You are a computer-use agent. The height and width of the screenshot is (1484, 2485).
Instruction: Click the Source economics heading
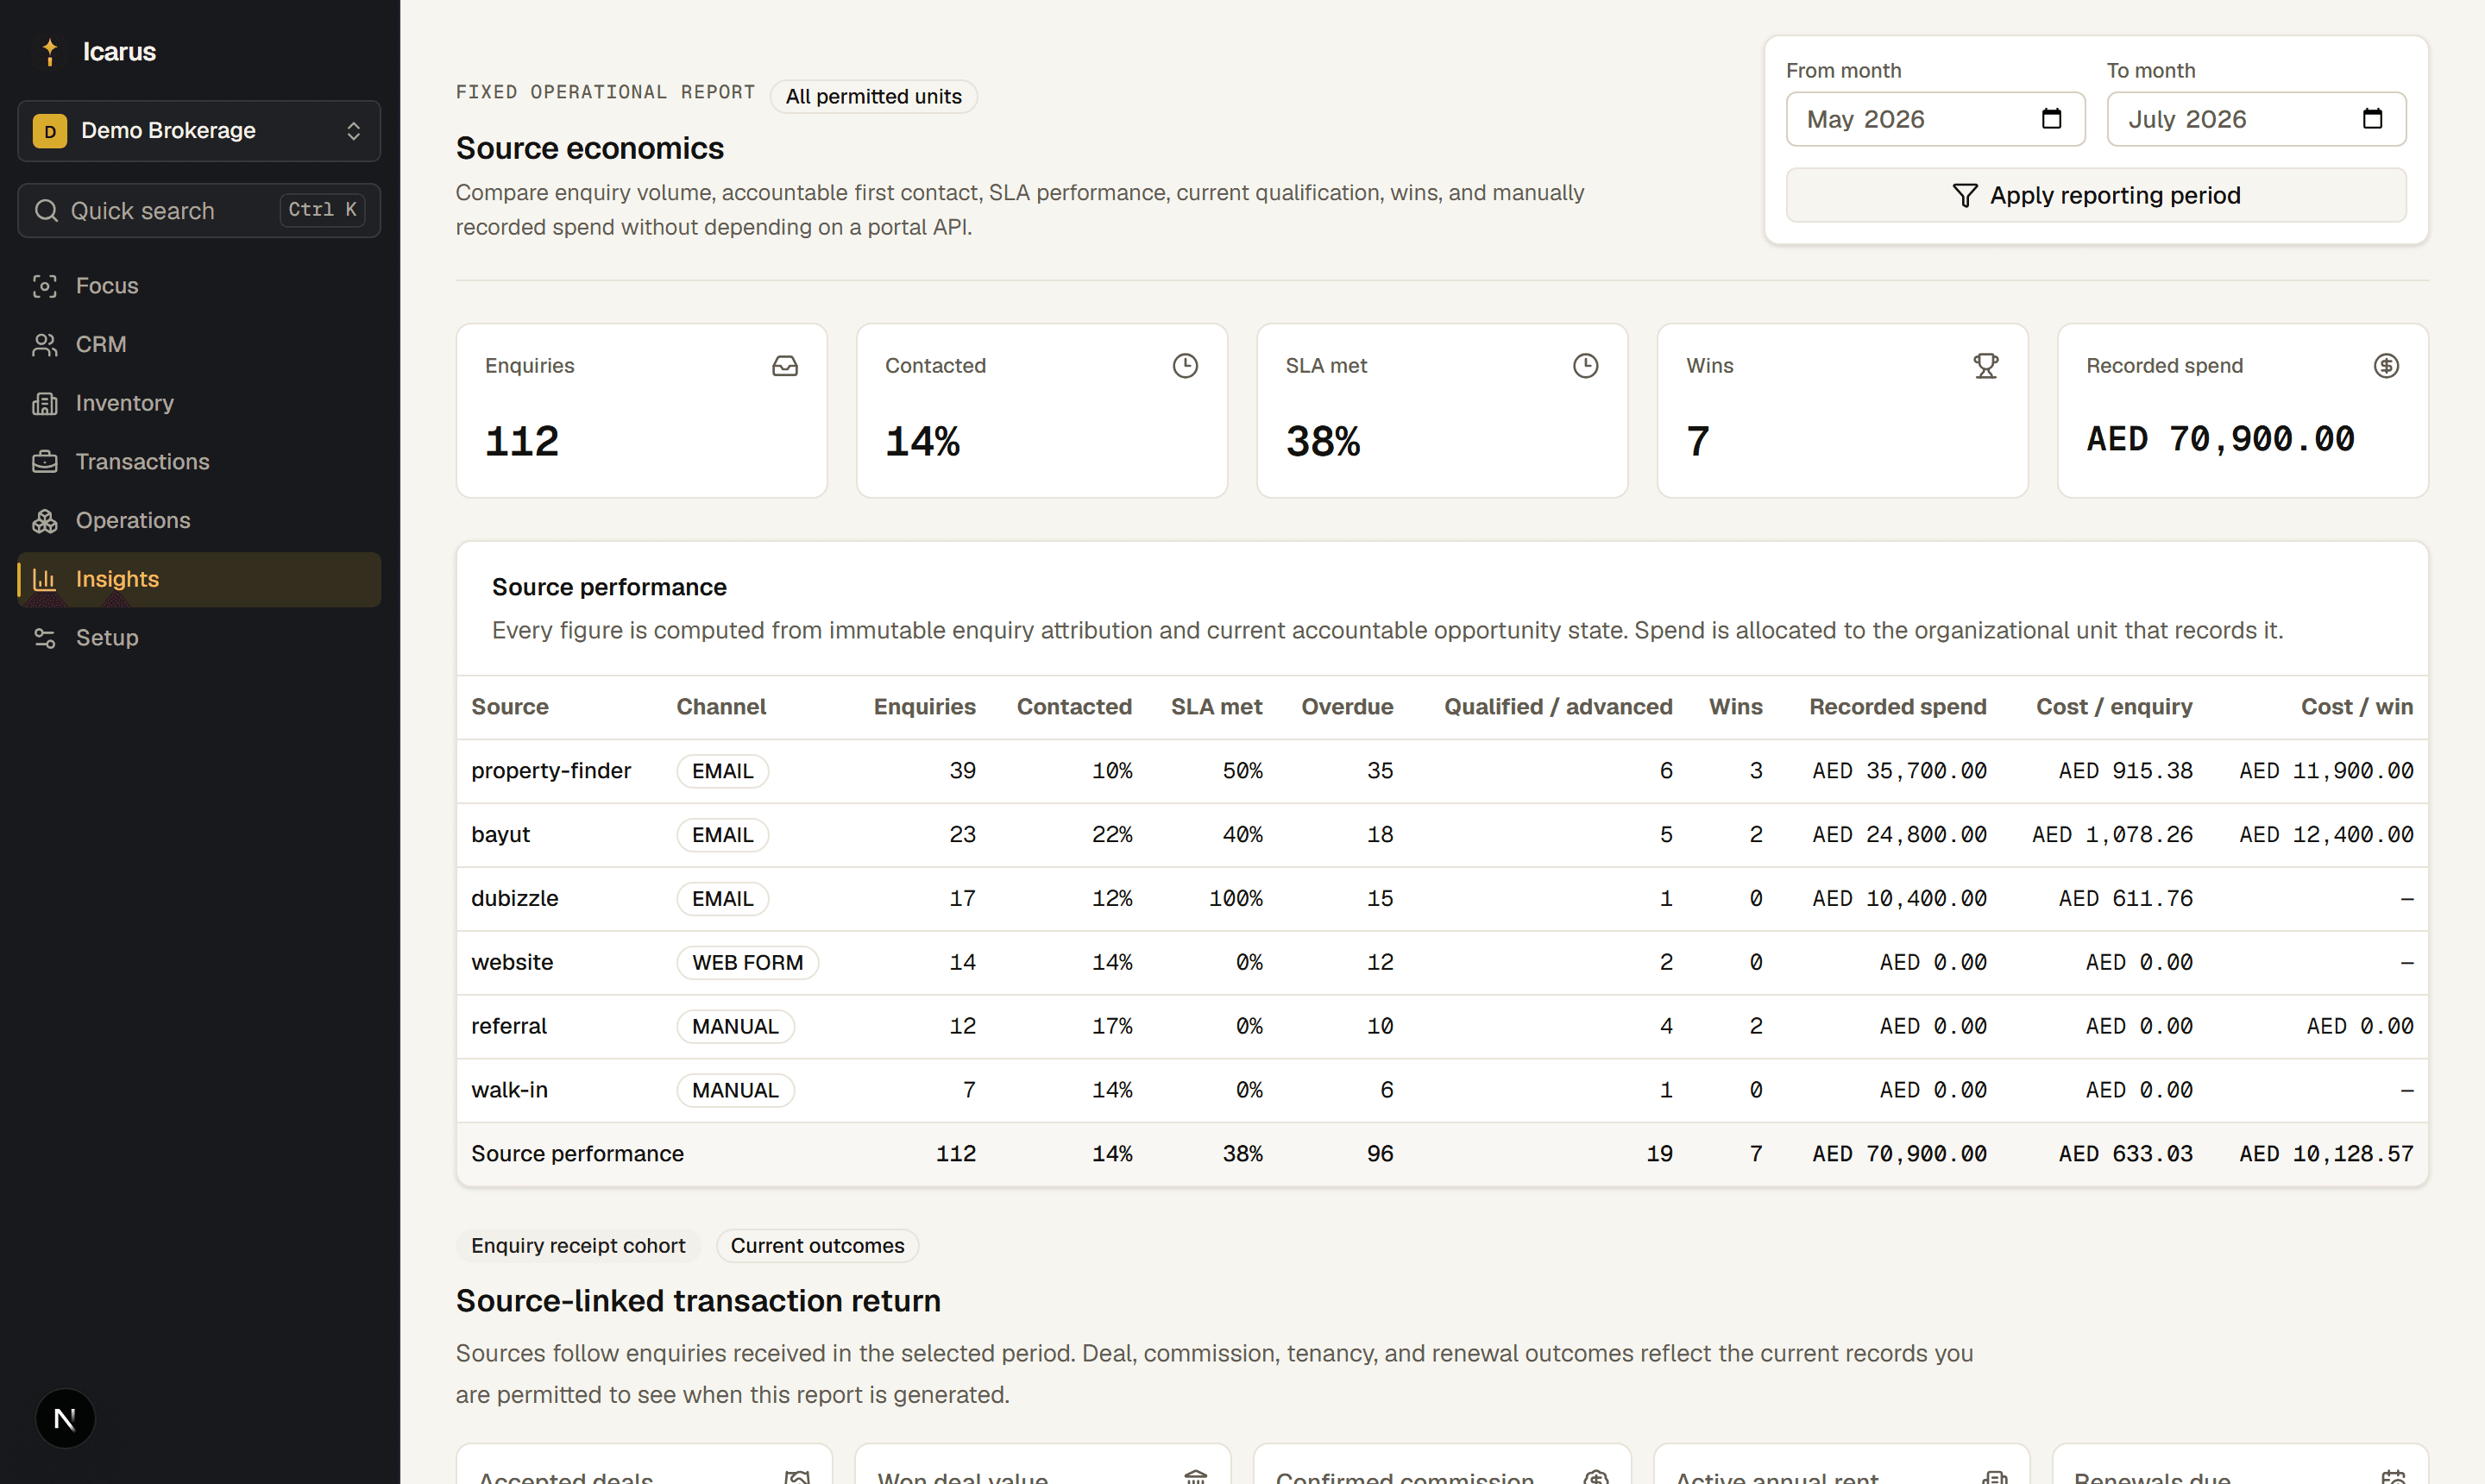point(590,148)
